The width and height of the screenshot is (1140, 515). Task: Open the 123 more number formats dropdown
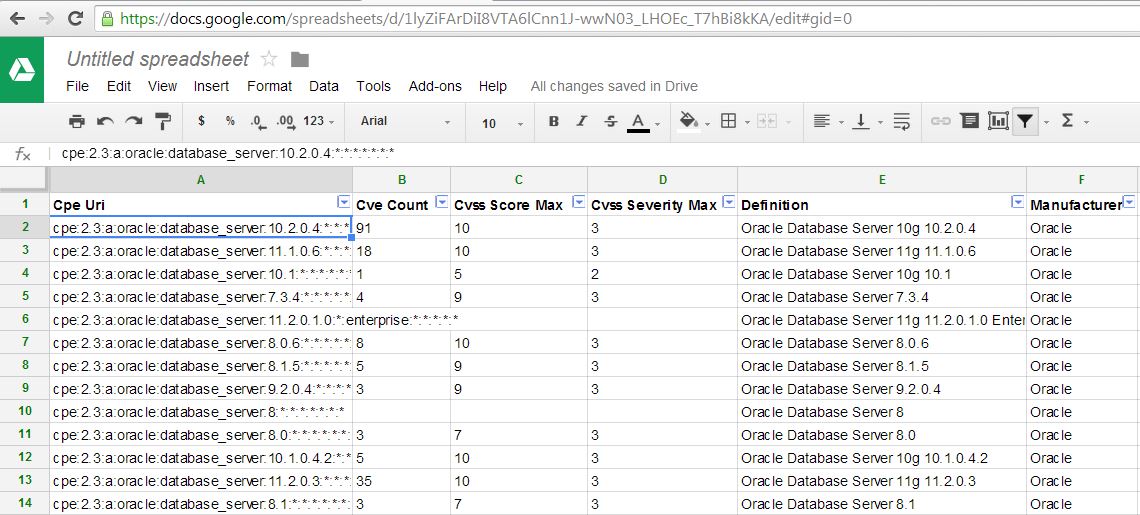click(318, 121)
